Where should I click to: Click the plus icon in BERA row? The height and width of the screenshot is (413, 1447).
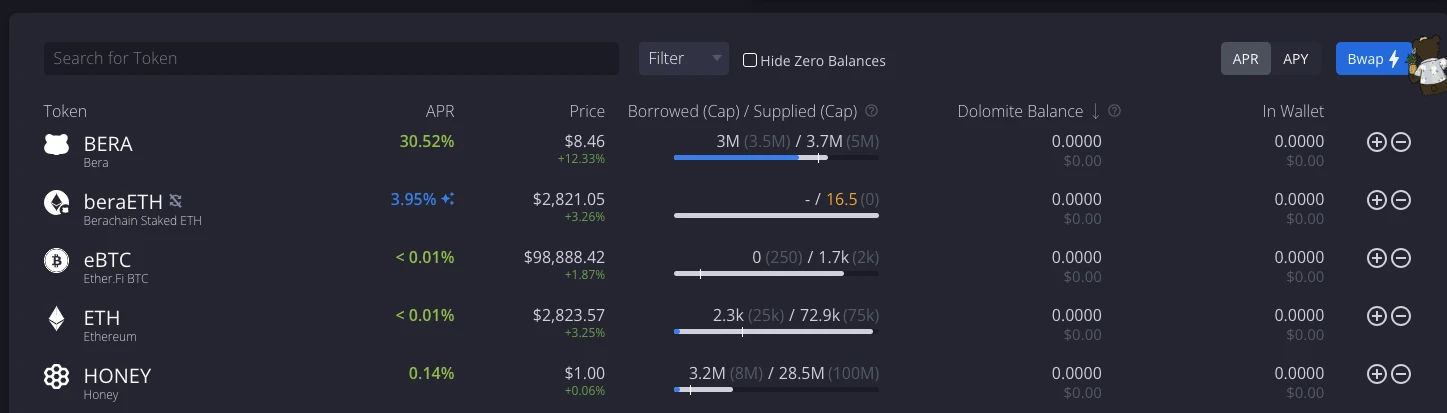(x=1376, y=143)
